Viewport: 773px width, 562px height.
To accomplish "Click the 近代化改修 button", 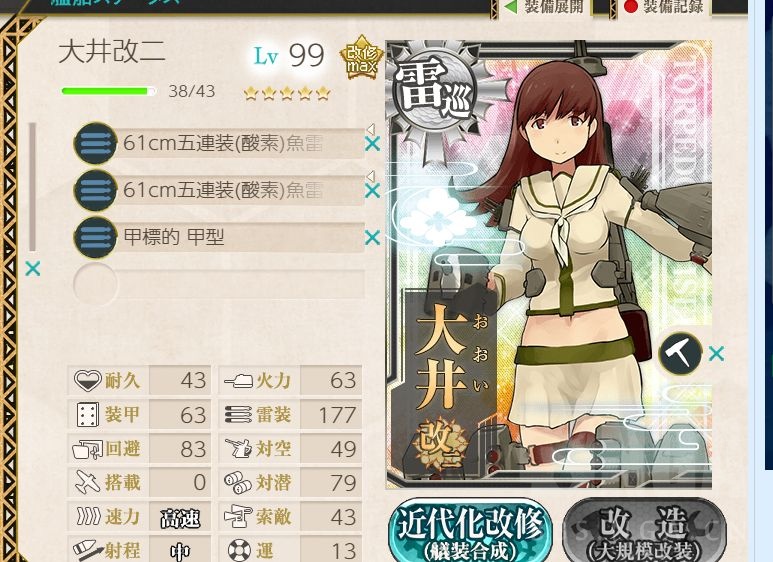I will [x=470, y=530].
